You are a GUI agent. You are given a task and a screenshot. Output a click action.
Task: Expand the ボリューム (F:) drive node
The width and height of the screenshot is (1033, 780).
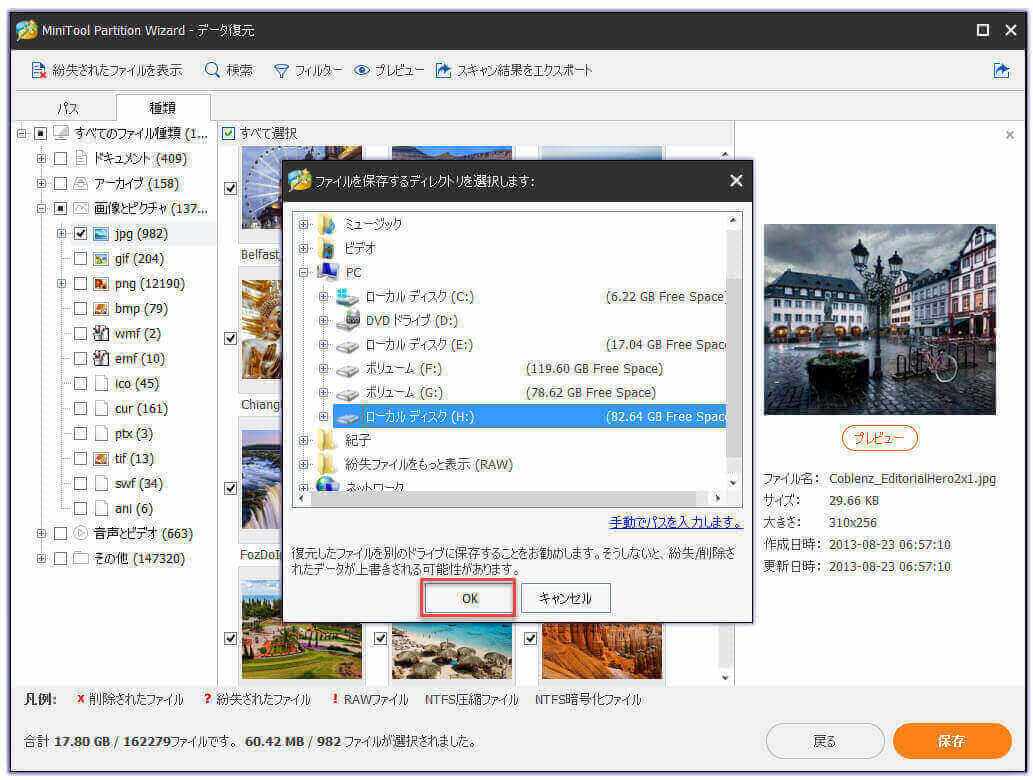point(322,369)
